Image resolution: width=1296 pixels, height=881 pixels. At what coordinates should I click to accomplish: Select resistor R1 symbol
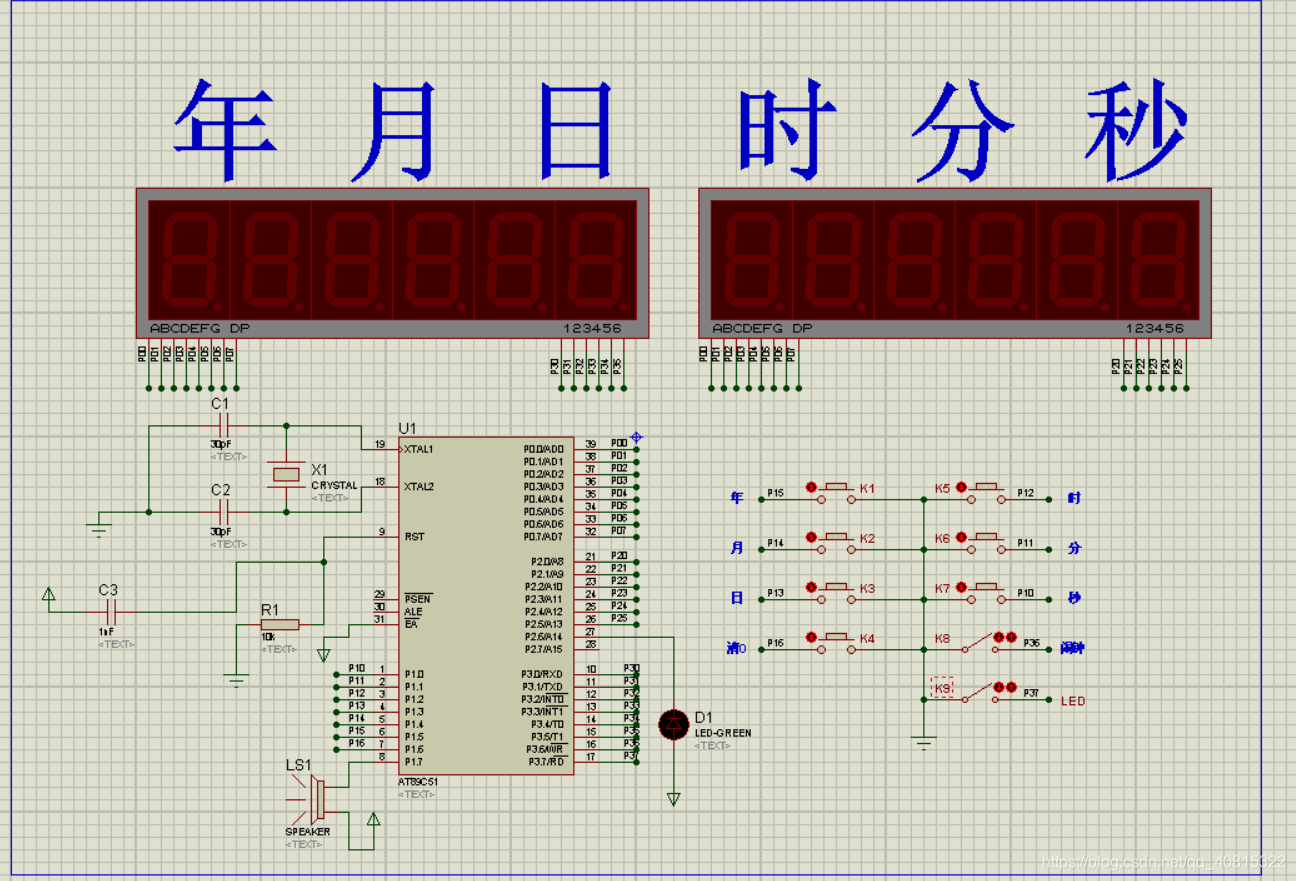[279, 625]
